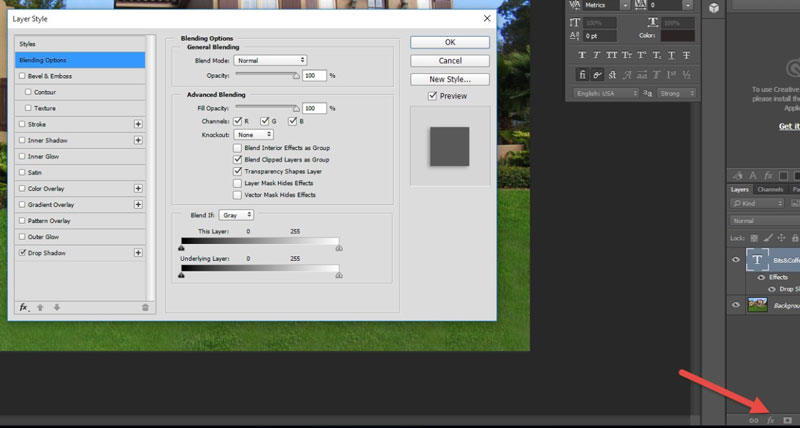Click the Cancel button
The height and width of the screenshot is (428, 800).
tap(450, 61)
